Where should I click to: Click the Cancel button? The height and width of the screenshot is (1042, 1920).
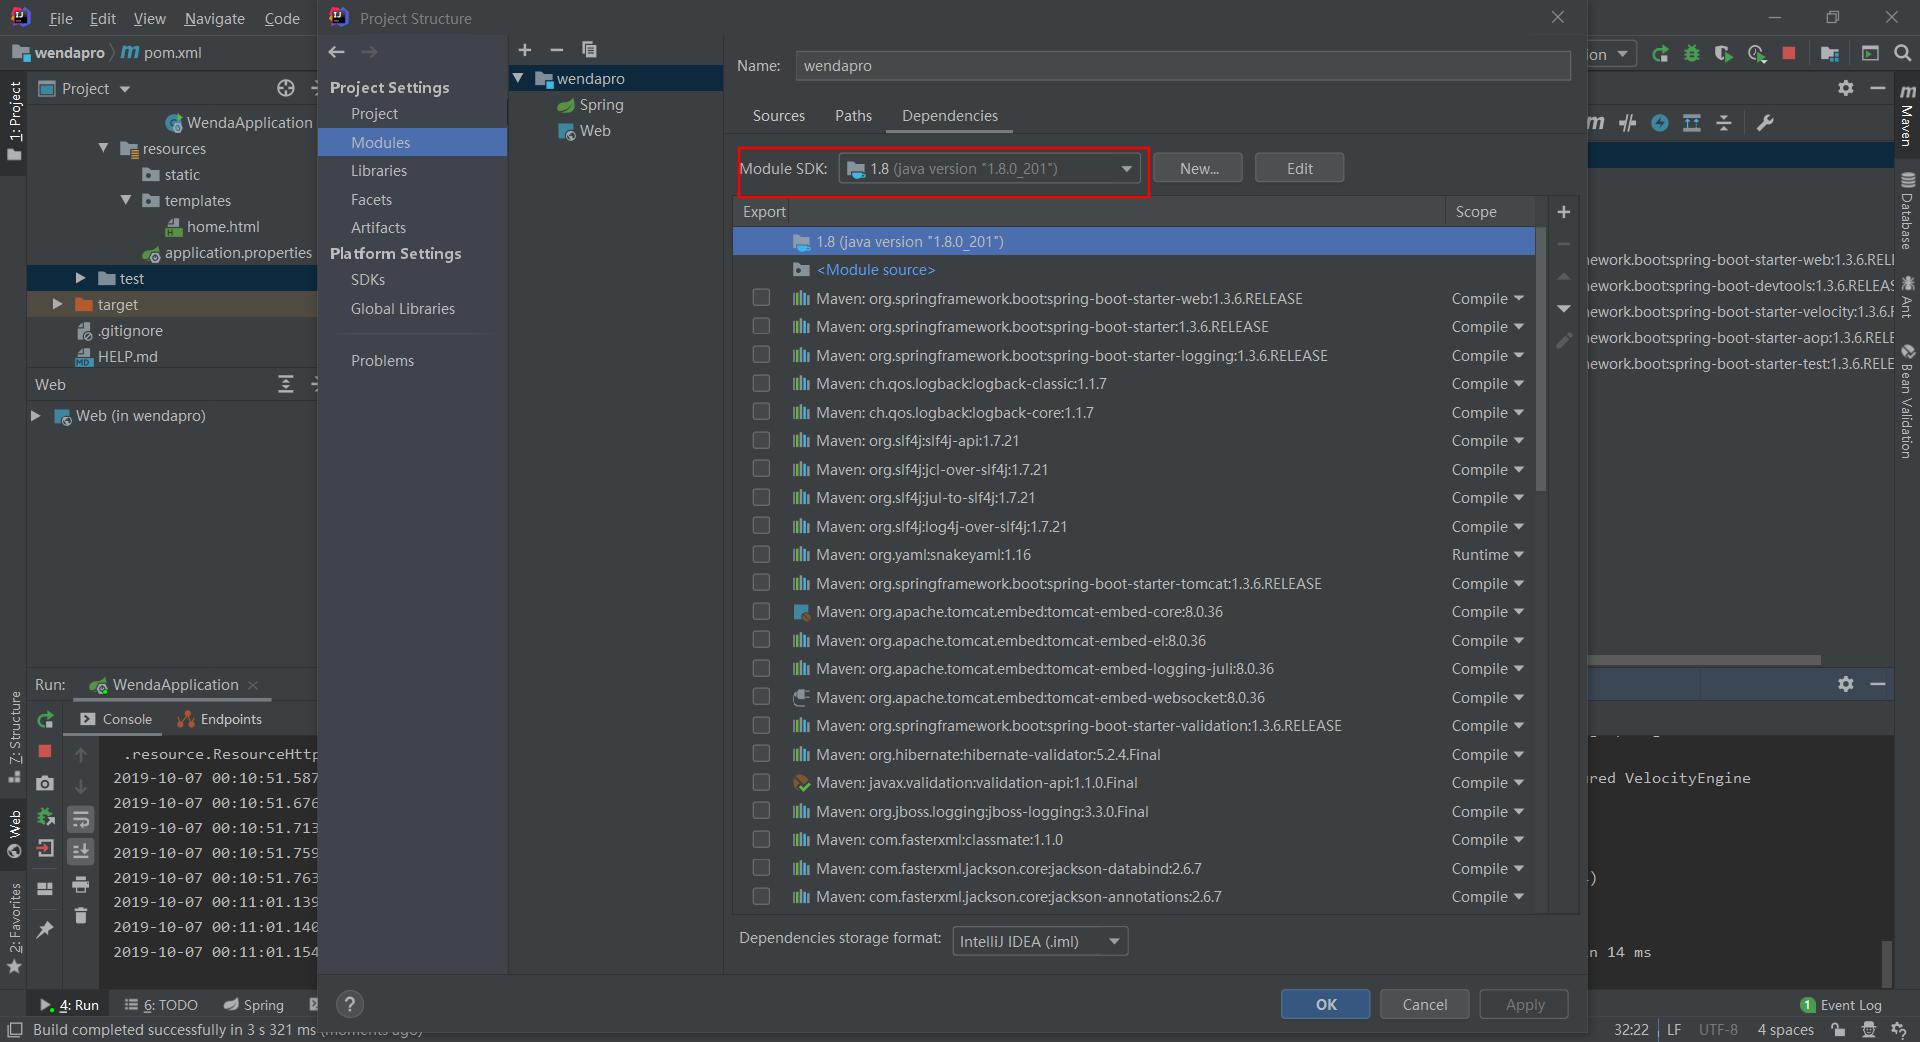point(1424,1004)
